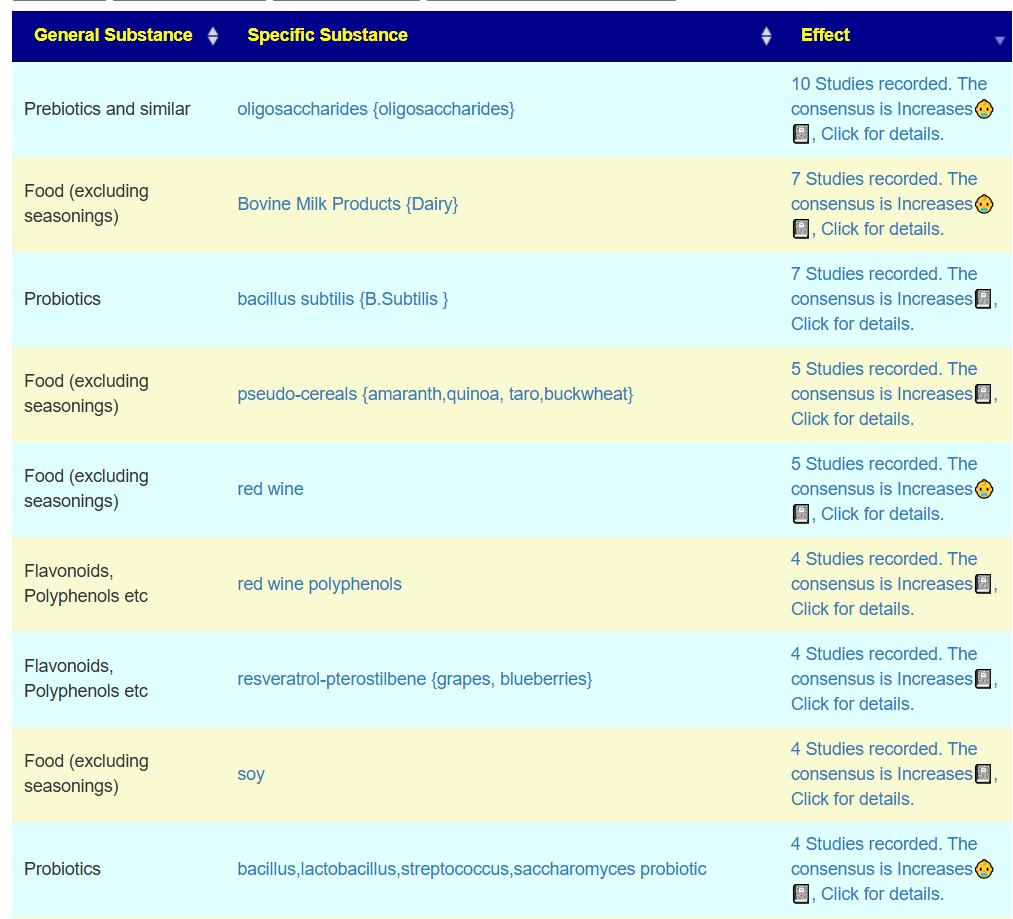Click the baby face icon in the red wine row
The image size is (1013, 919).
(984, 489)
